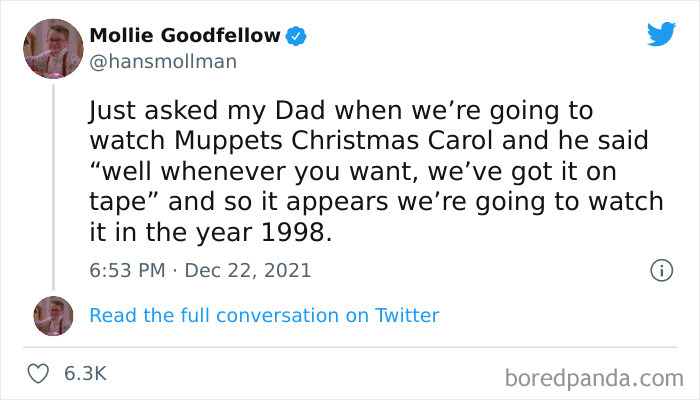Open Mollie Goodfellow's large profile picture

click(51, 47)
